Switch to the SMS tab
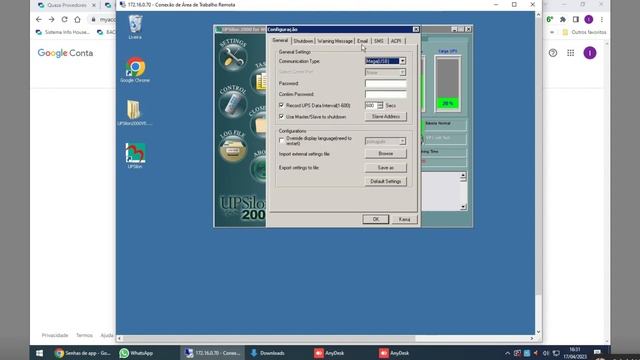The width and height of the screenshot is (640, 360). (x=379, y=41)
